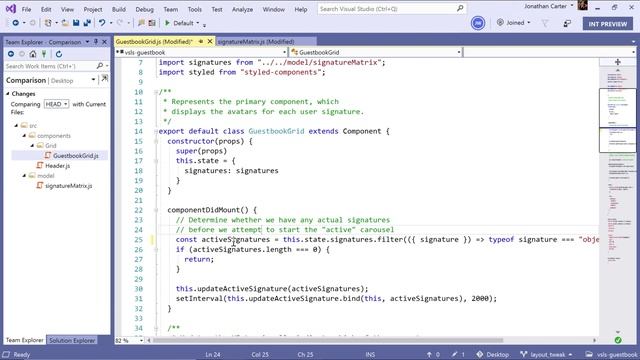Open the File menu

coord(27,9)
